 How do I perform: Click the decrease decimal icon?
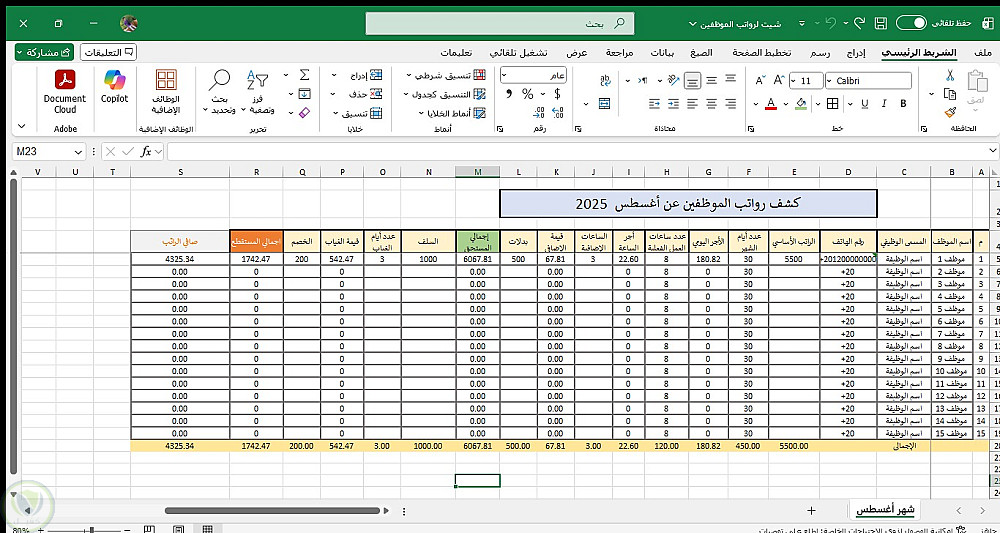538,113
